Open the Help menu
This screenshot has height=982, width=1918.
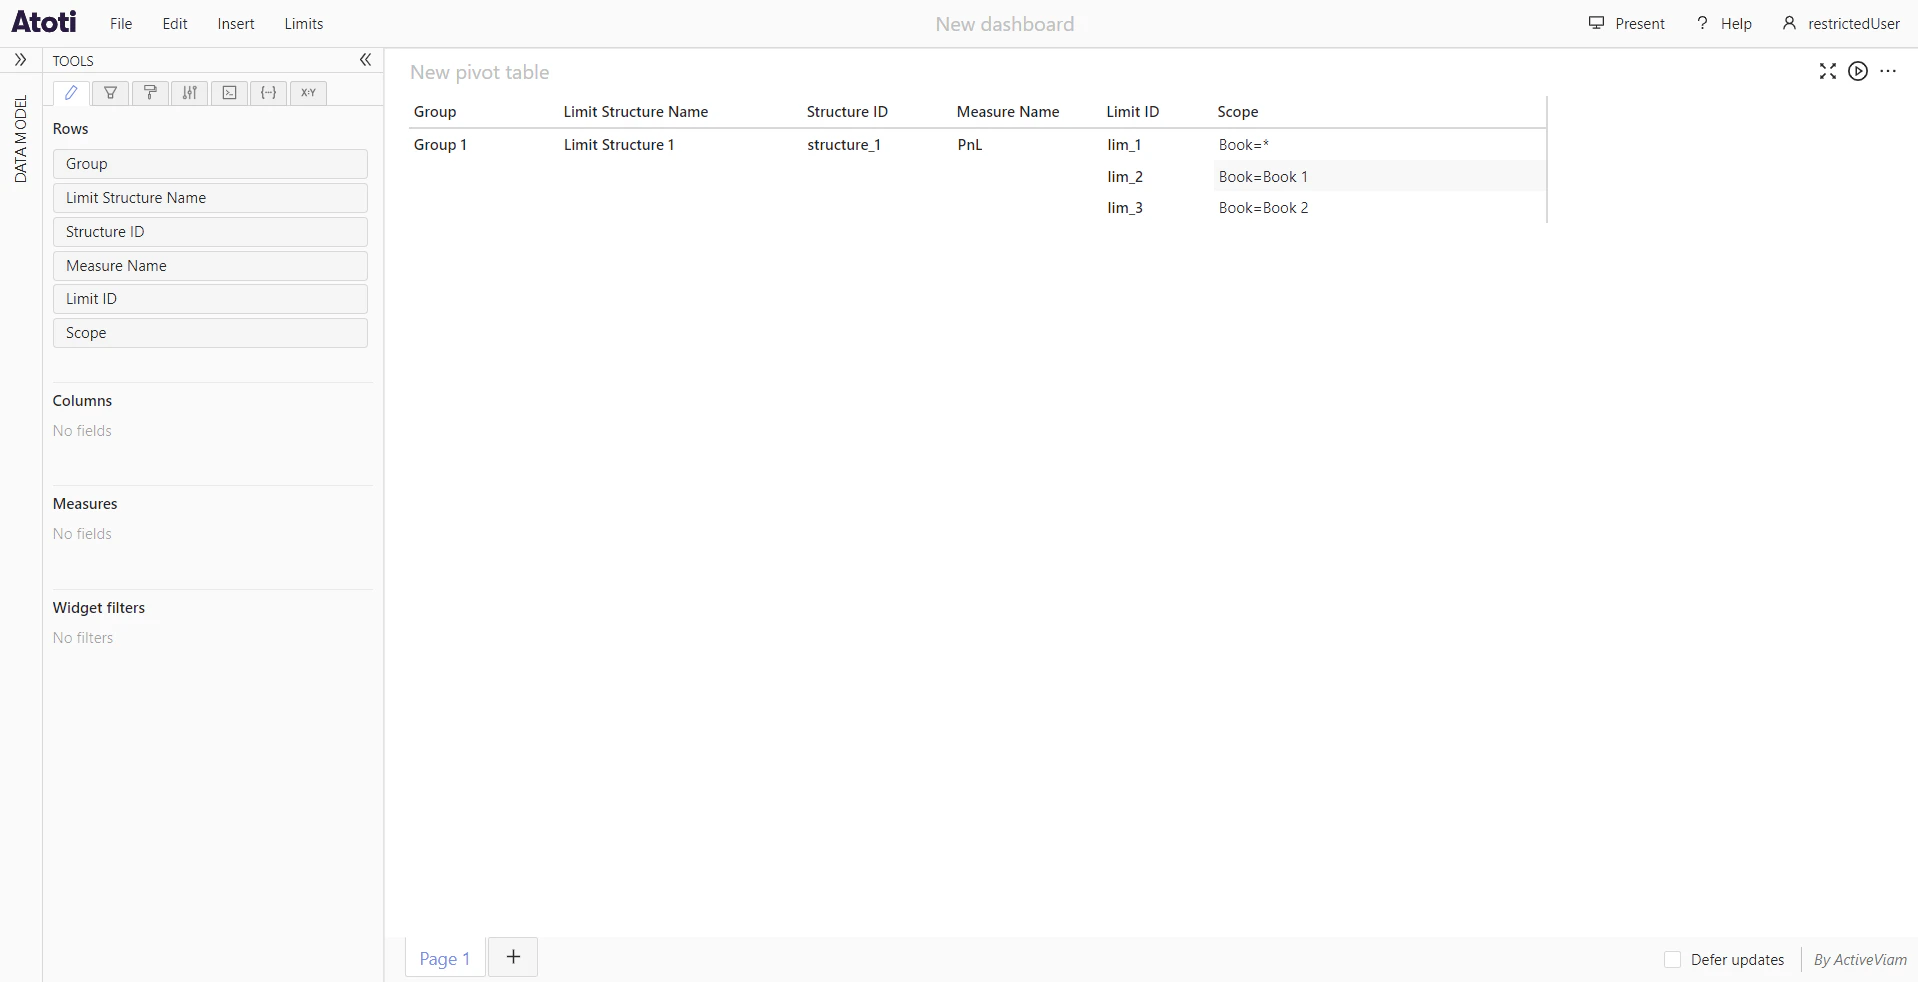point(1724,24)
